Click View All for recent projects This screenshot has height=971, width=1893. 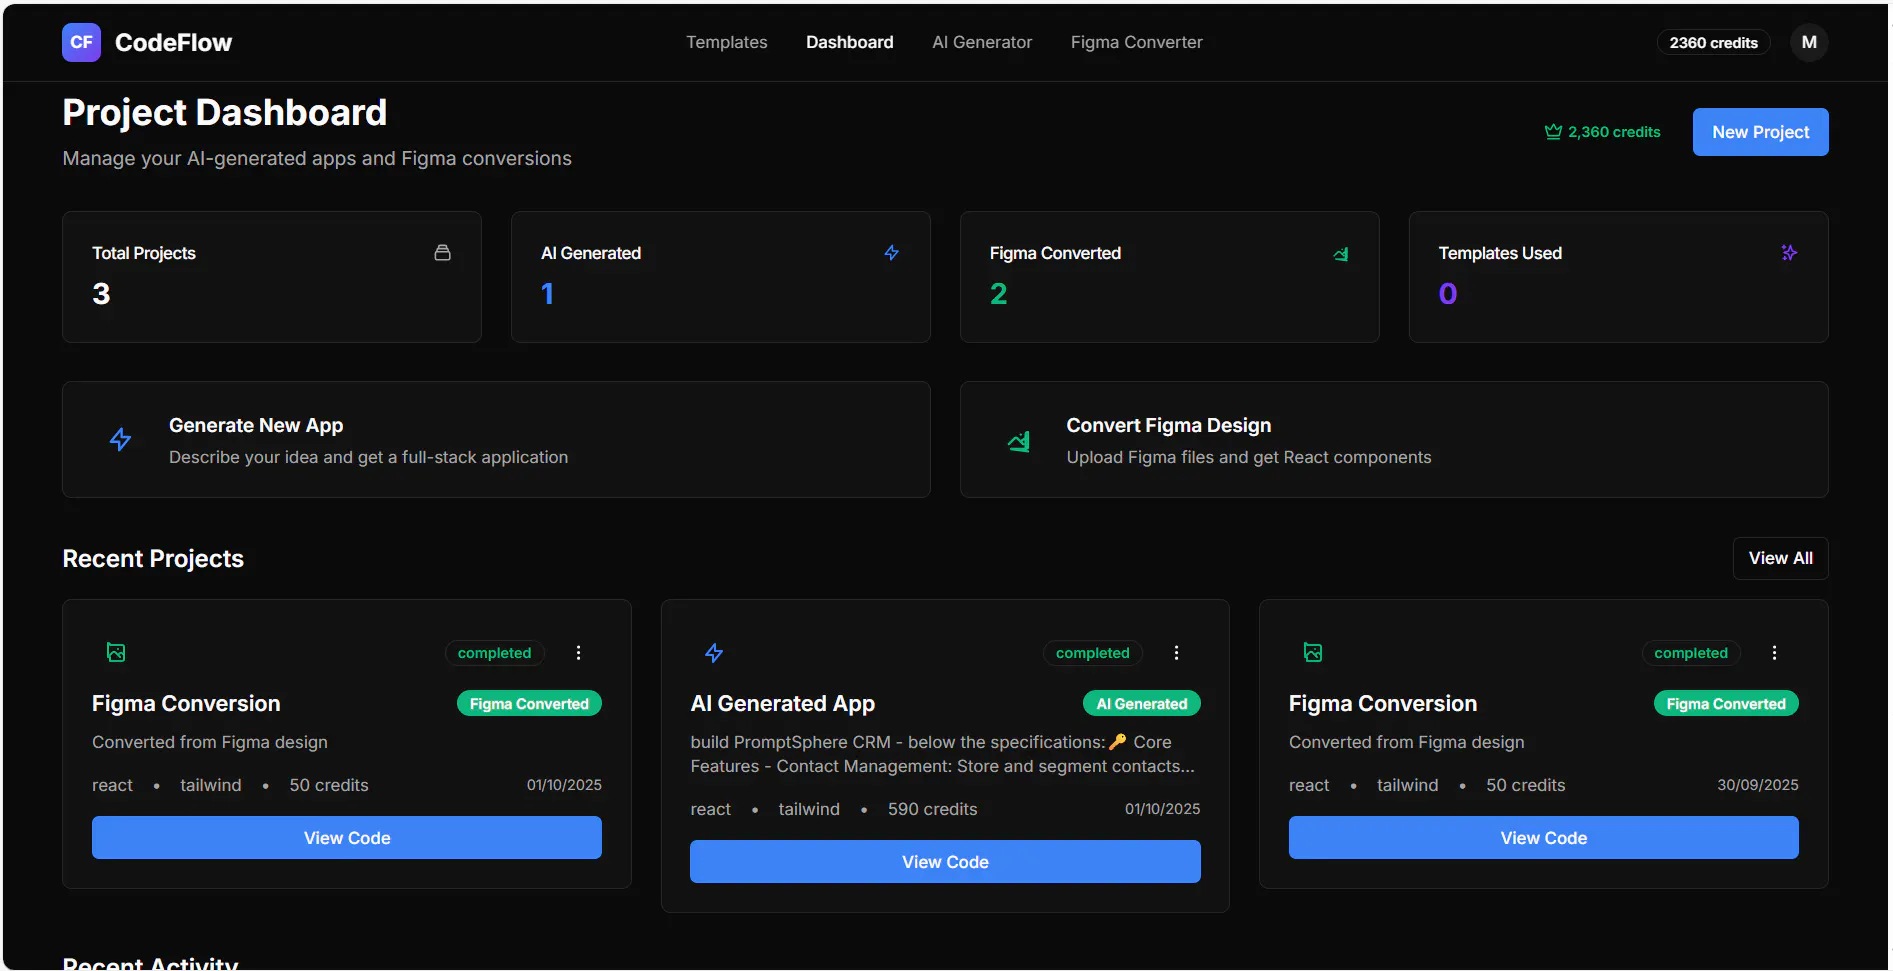tap(1780, 558)
